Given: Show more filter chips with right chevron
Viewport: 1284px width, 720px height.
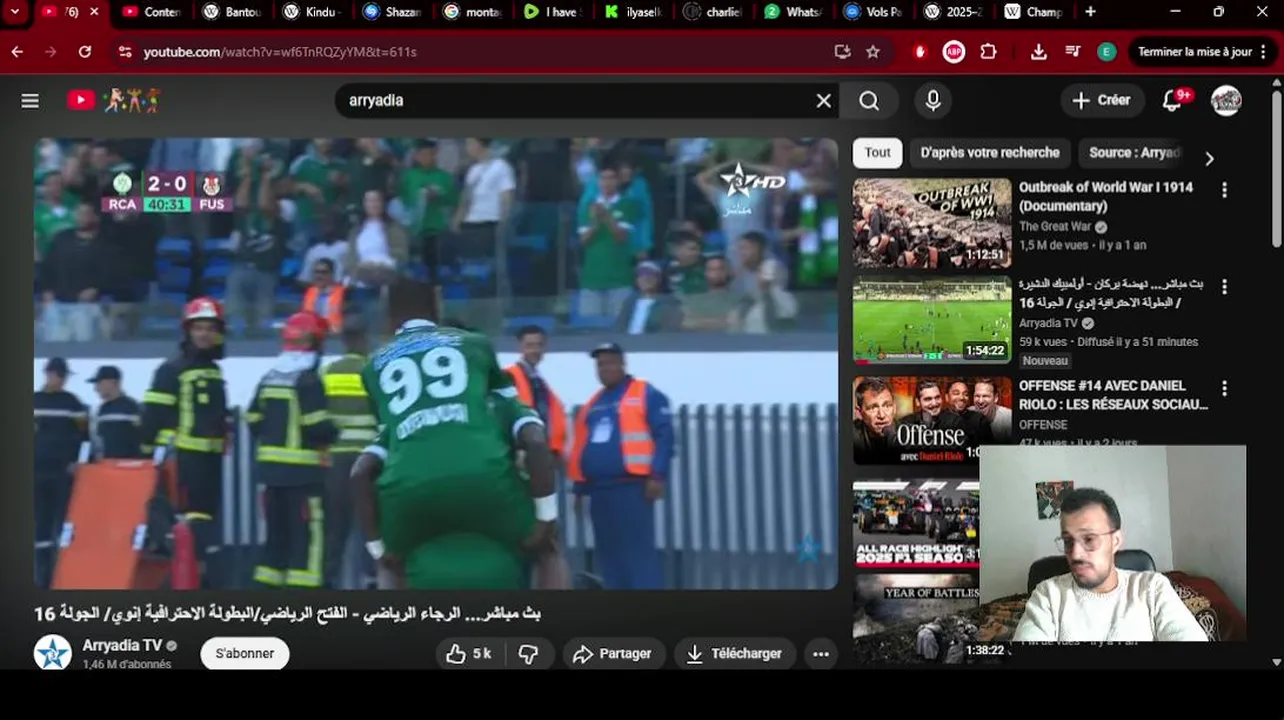Looking at the screenshot, I should [x=1209, y=158].
